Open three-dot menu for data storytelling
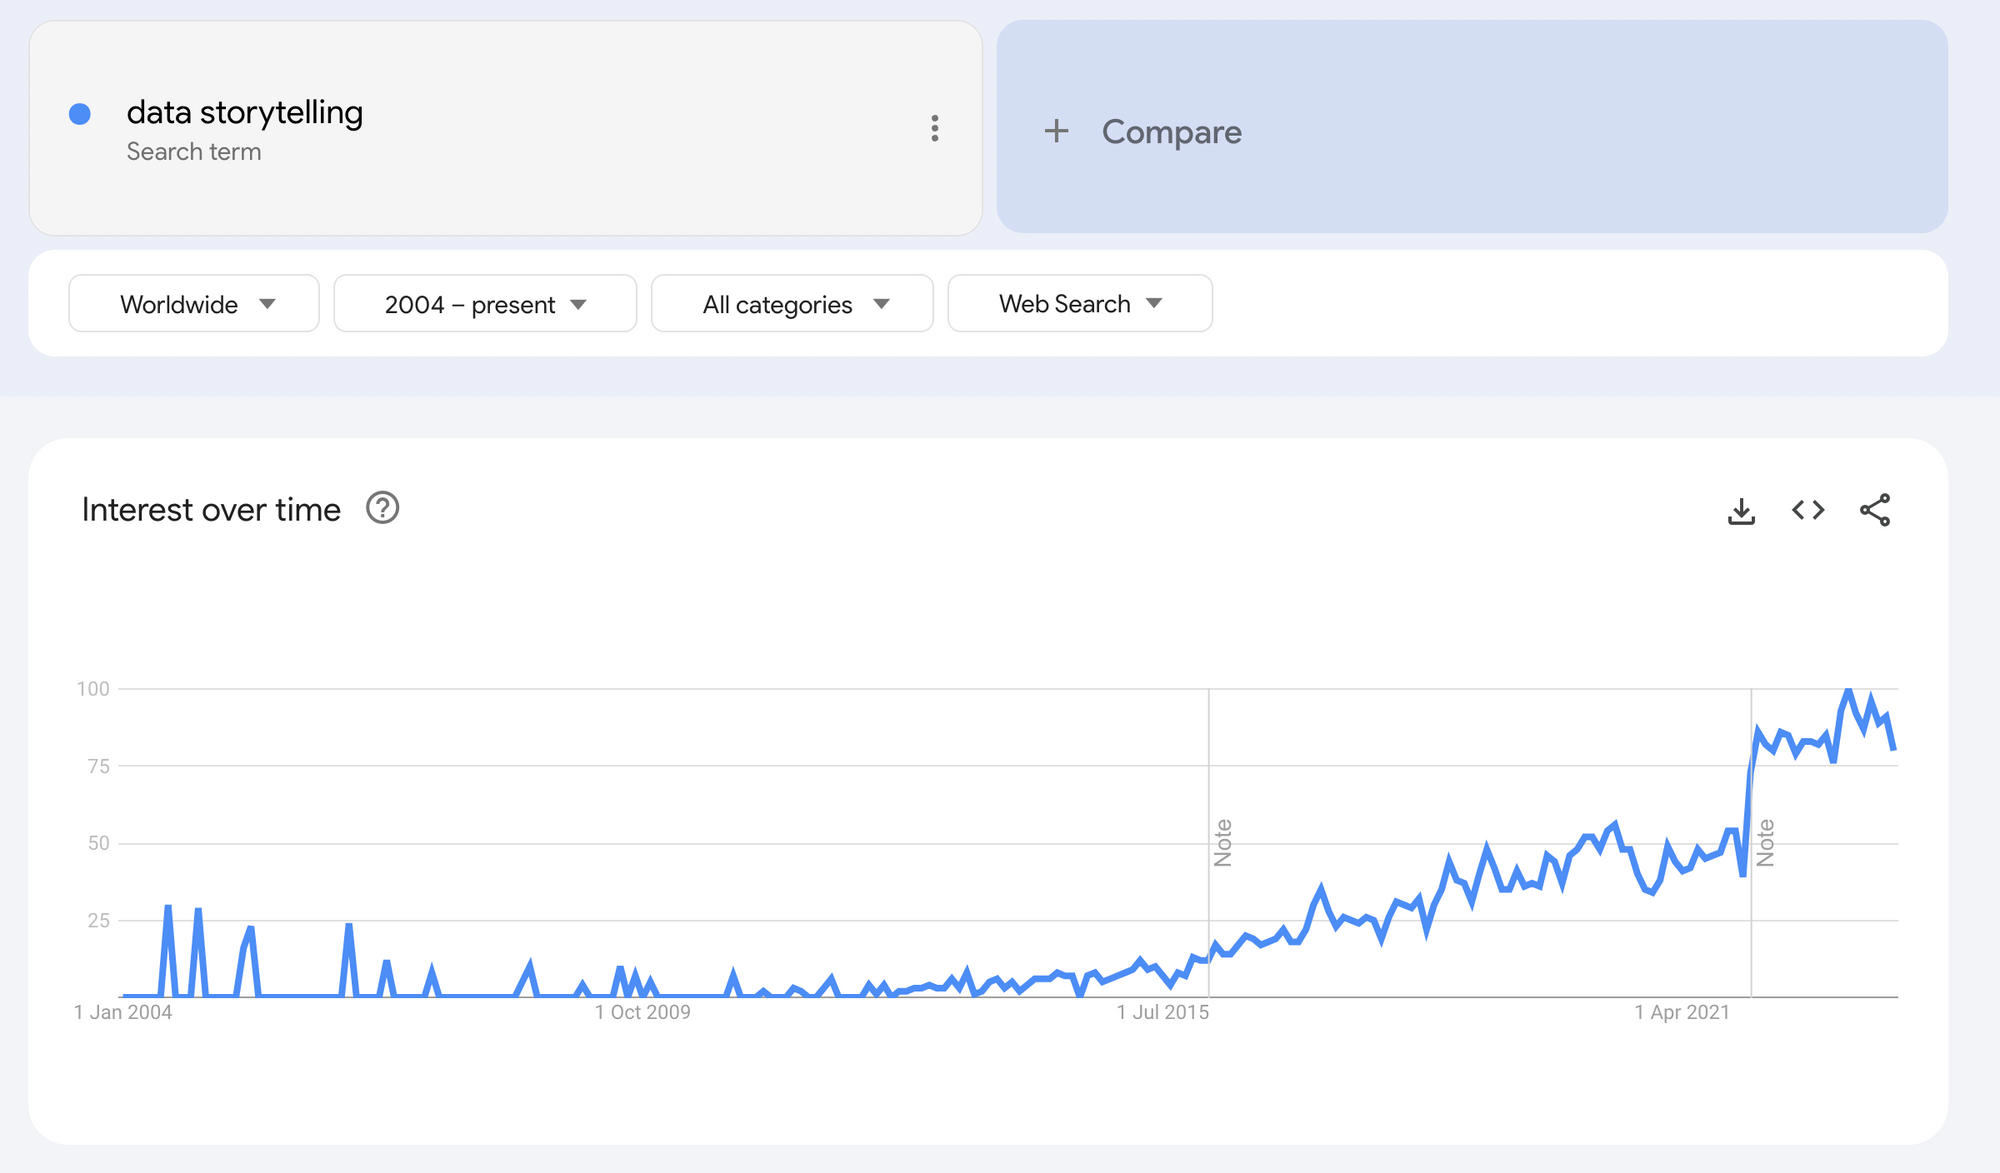 pyautogui.click(x=934, y=128)
